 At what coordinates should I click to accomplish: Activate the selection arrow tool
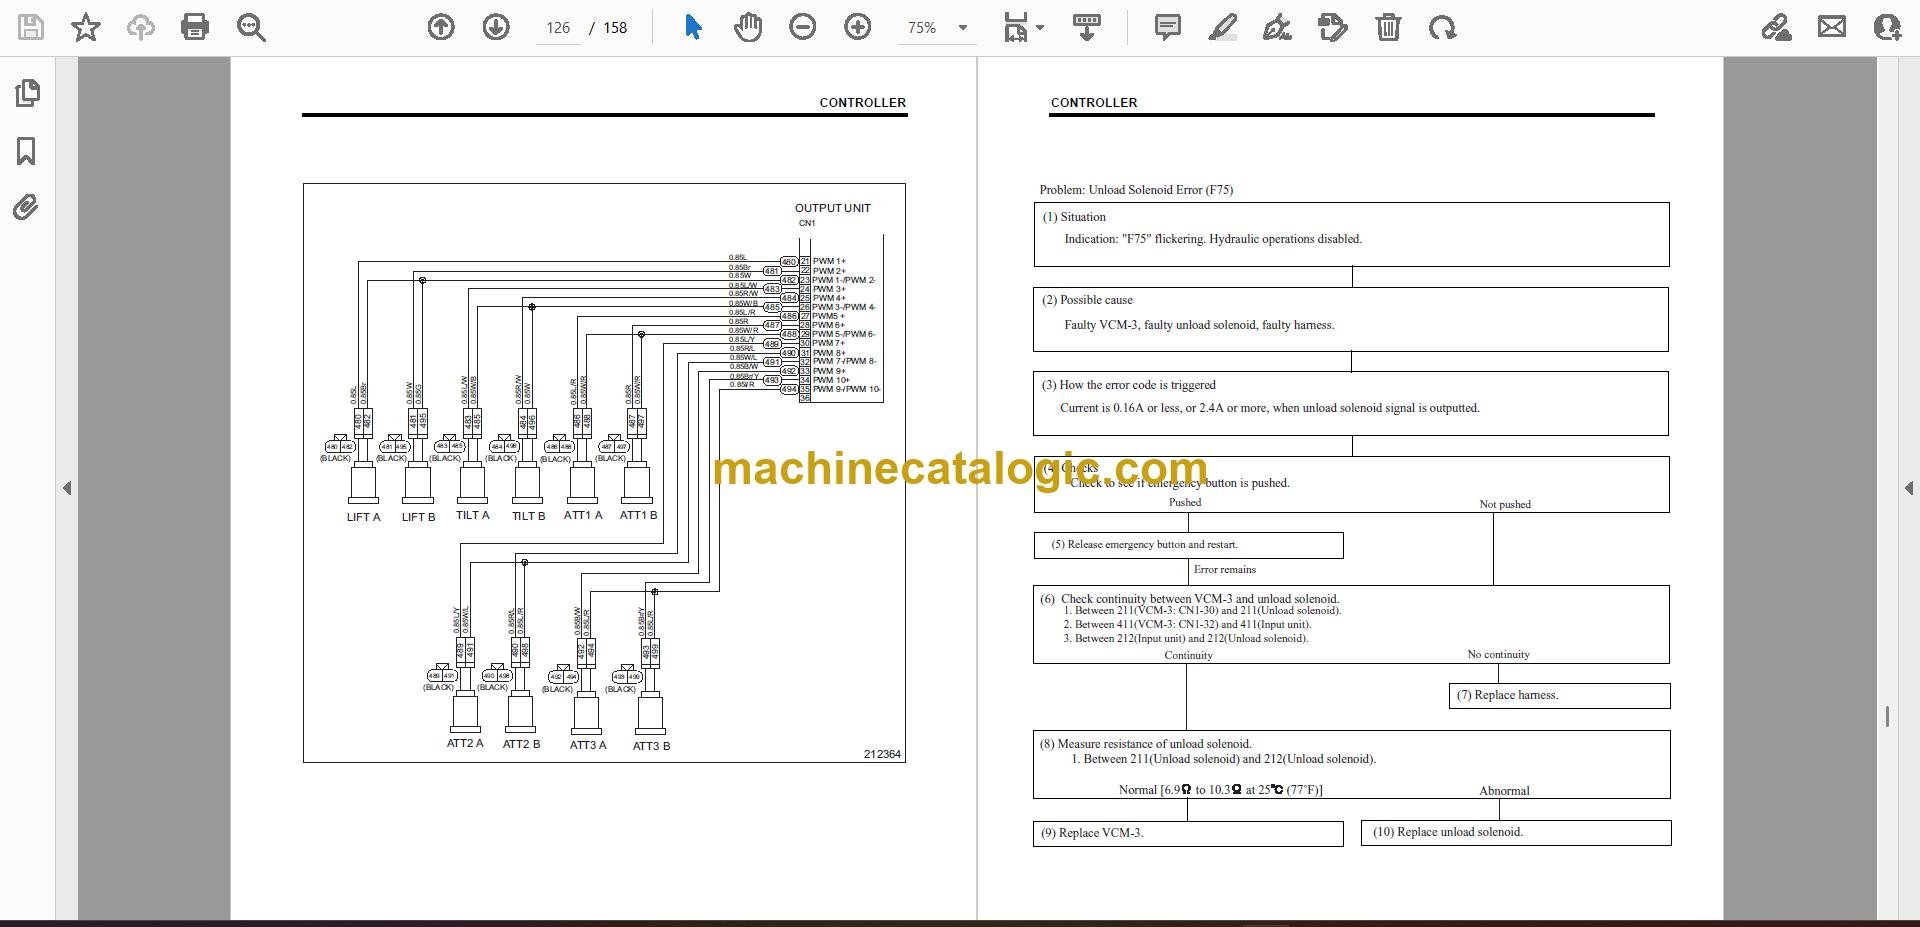point(693,27)
